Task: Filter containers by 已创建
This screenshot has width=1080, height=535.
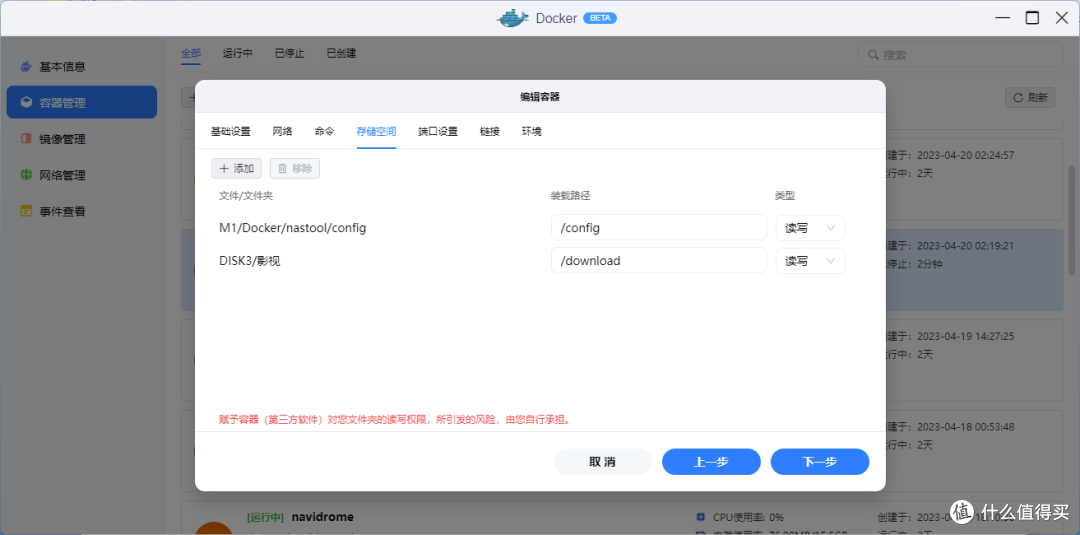Action: 341,53
